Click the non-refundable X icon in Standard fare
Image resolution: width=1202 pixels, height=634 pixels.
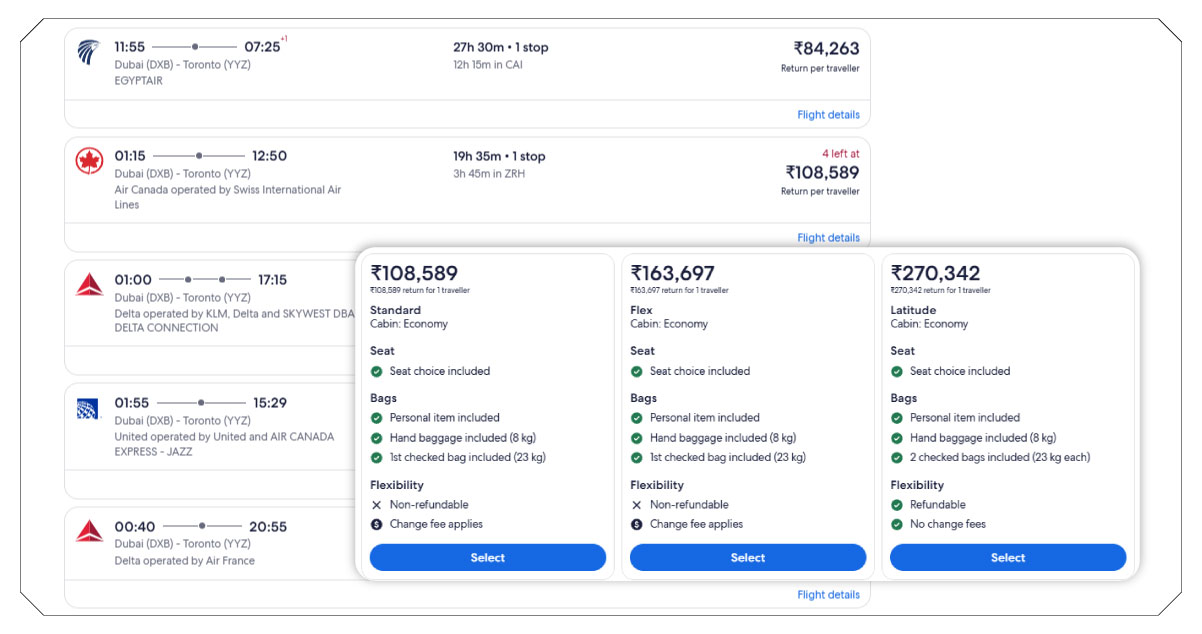coord(377,504)
